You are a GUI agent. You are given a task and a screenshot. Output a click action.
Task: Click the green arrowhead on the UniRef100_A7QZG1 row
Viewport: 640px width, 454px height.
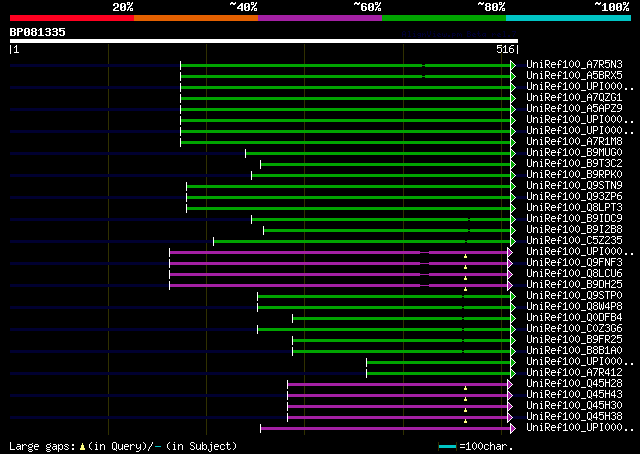(x=513, y=98)
